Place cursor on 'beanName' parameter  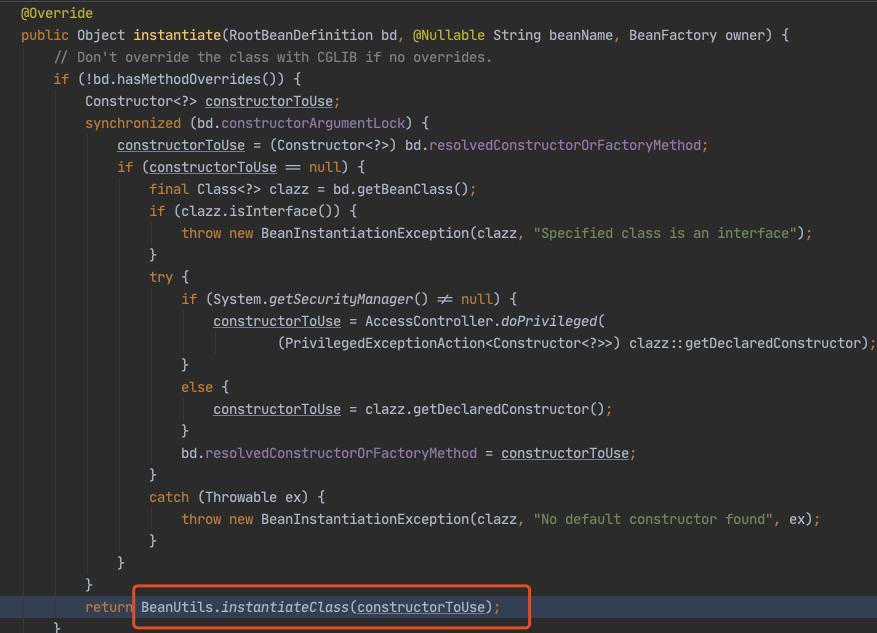pyautogui.click(x=581, y=35)
